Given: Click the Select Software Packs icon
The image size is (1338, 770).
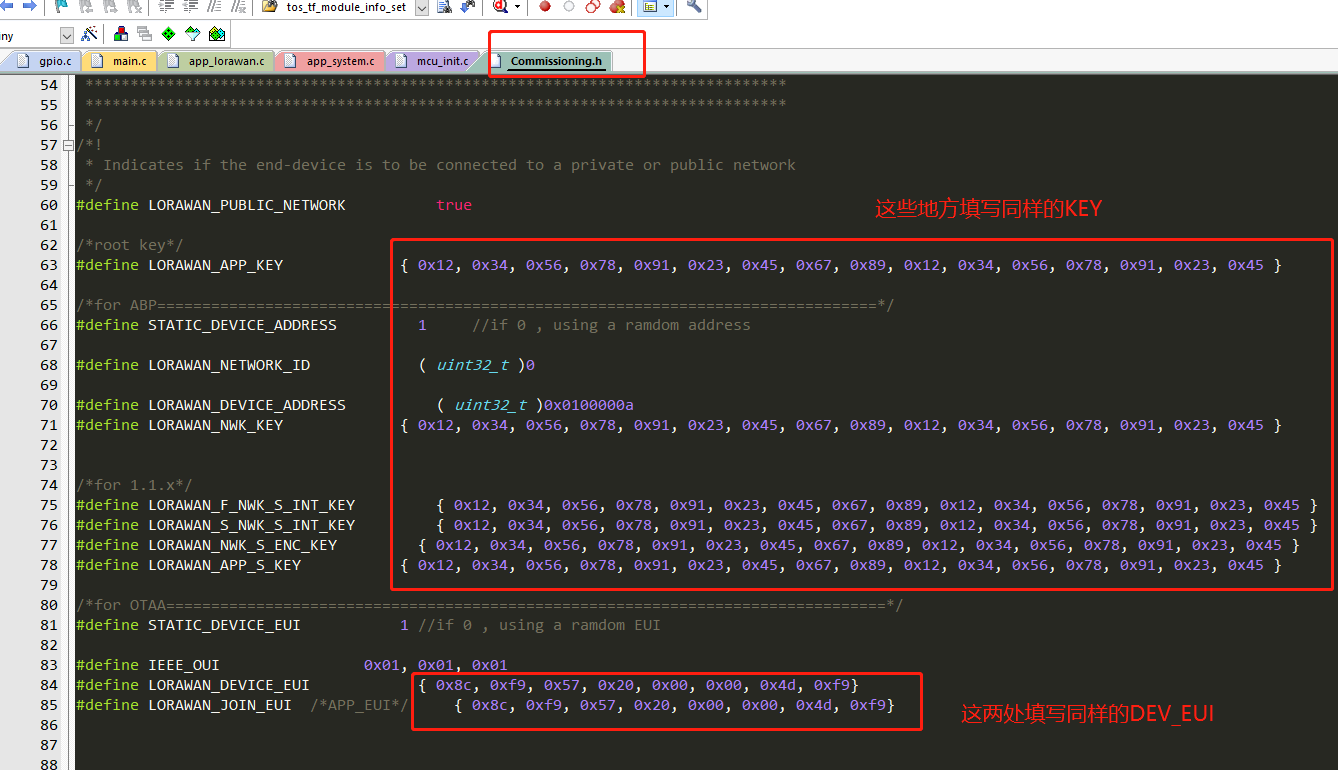Looking at the screenshot, I should tap(192, 34).
